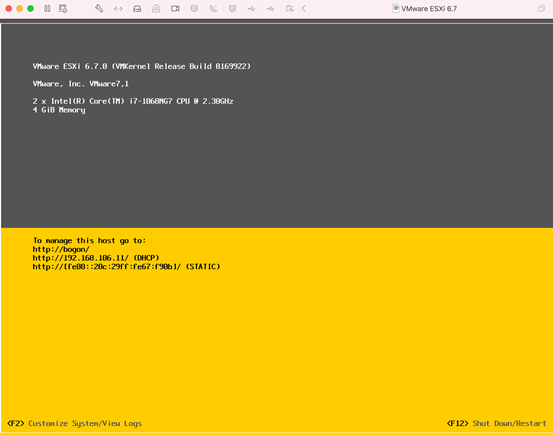553x435 pixels.
Task: Click the VMware ESXi 6.7 window title
Action: [x=429, y=8]
